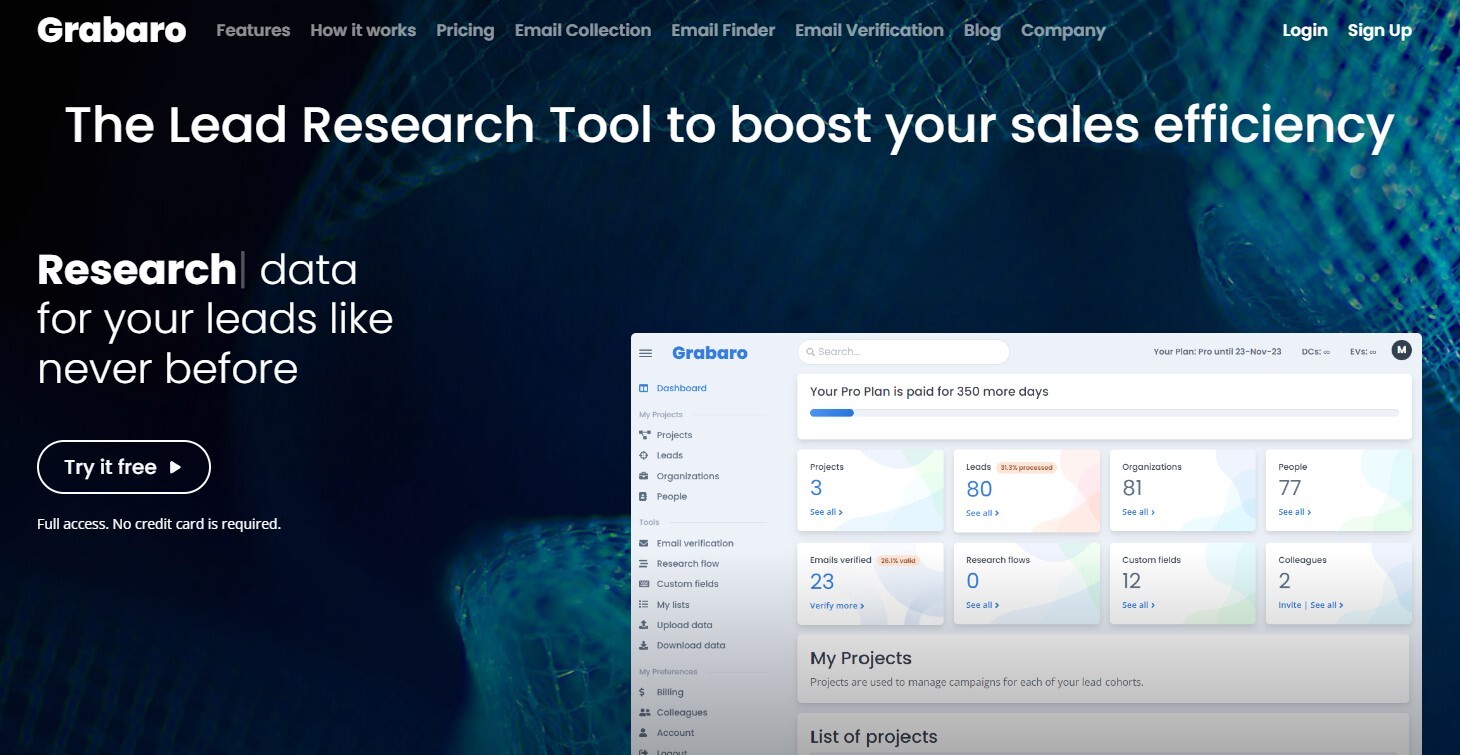The image size is (1460, 755).
Task: Click the My lists icon in the sidebar
Action: coord(644,605)
